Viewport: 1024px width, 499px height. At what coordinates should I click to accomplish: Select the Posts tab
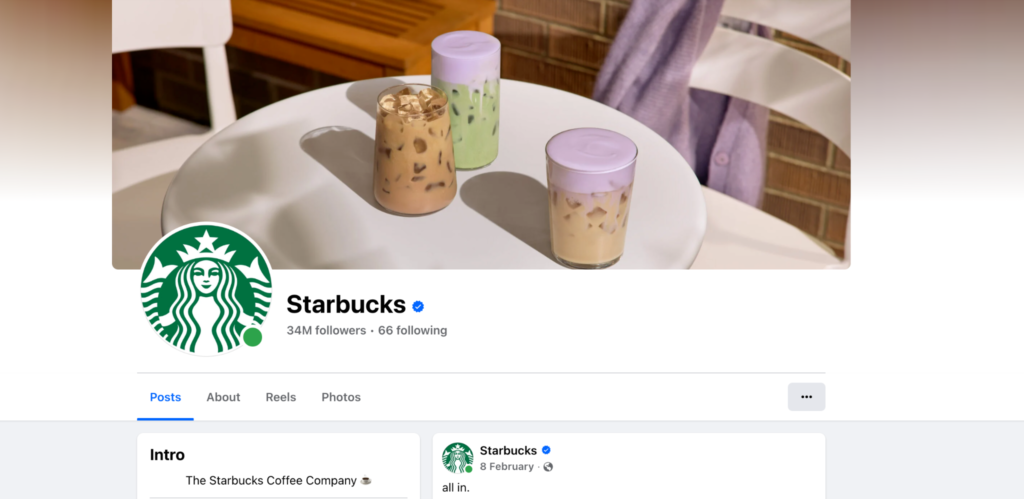pyautogui.click(x=165, y=397)
